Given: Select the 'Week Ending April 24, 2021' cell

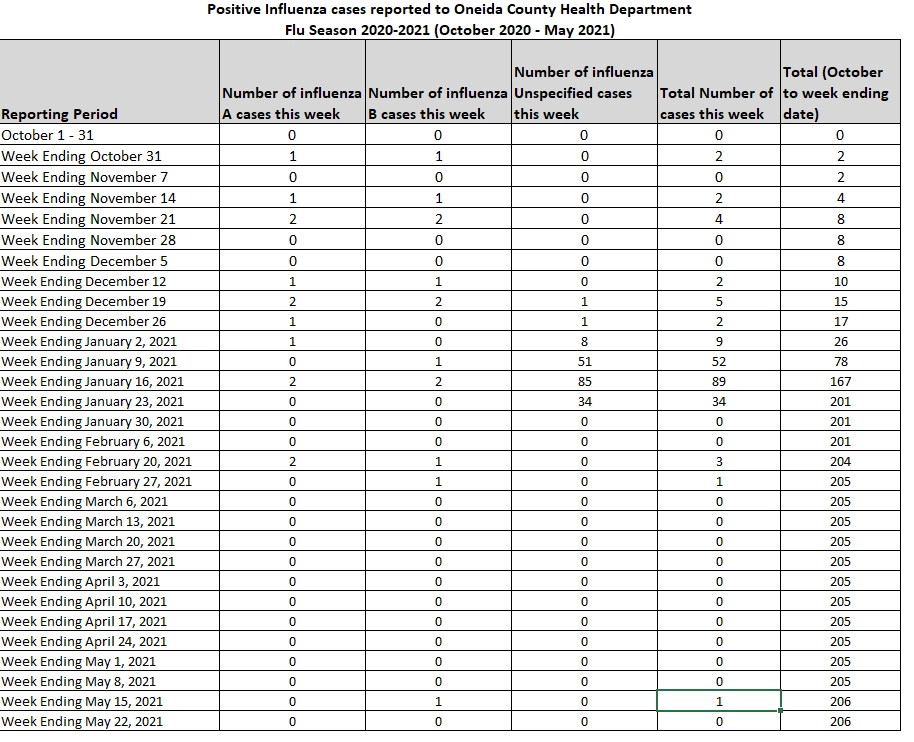Looking at the screenshot, I should 110,641.
